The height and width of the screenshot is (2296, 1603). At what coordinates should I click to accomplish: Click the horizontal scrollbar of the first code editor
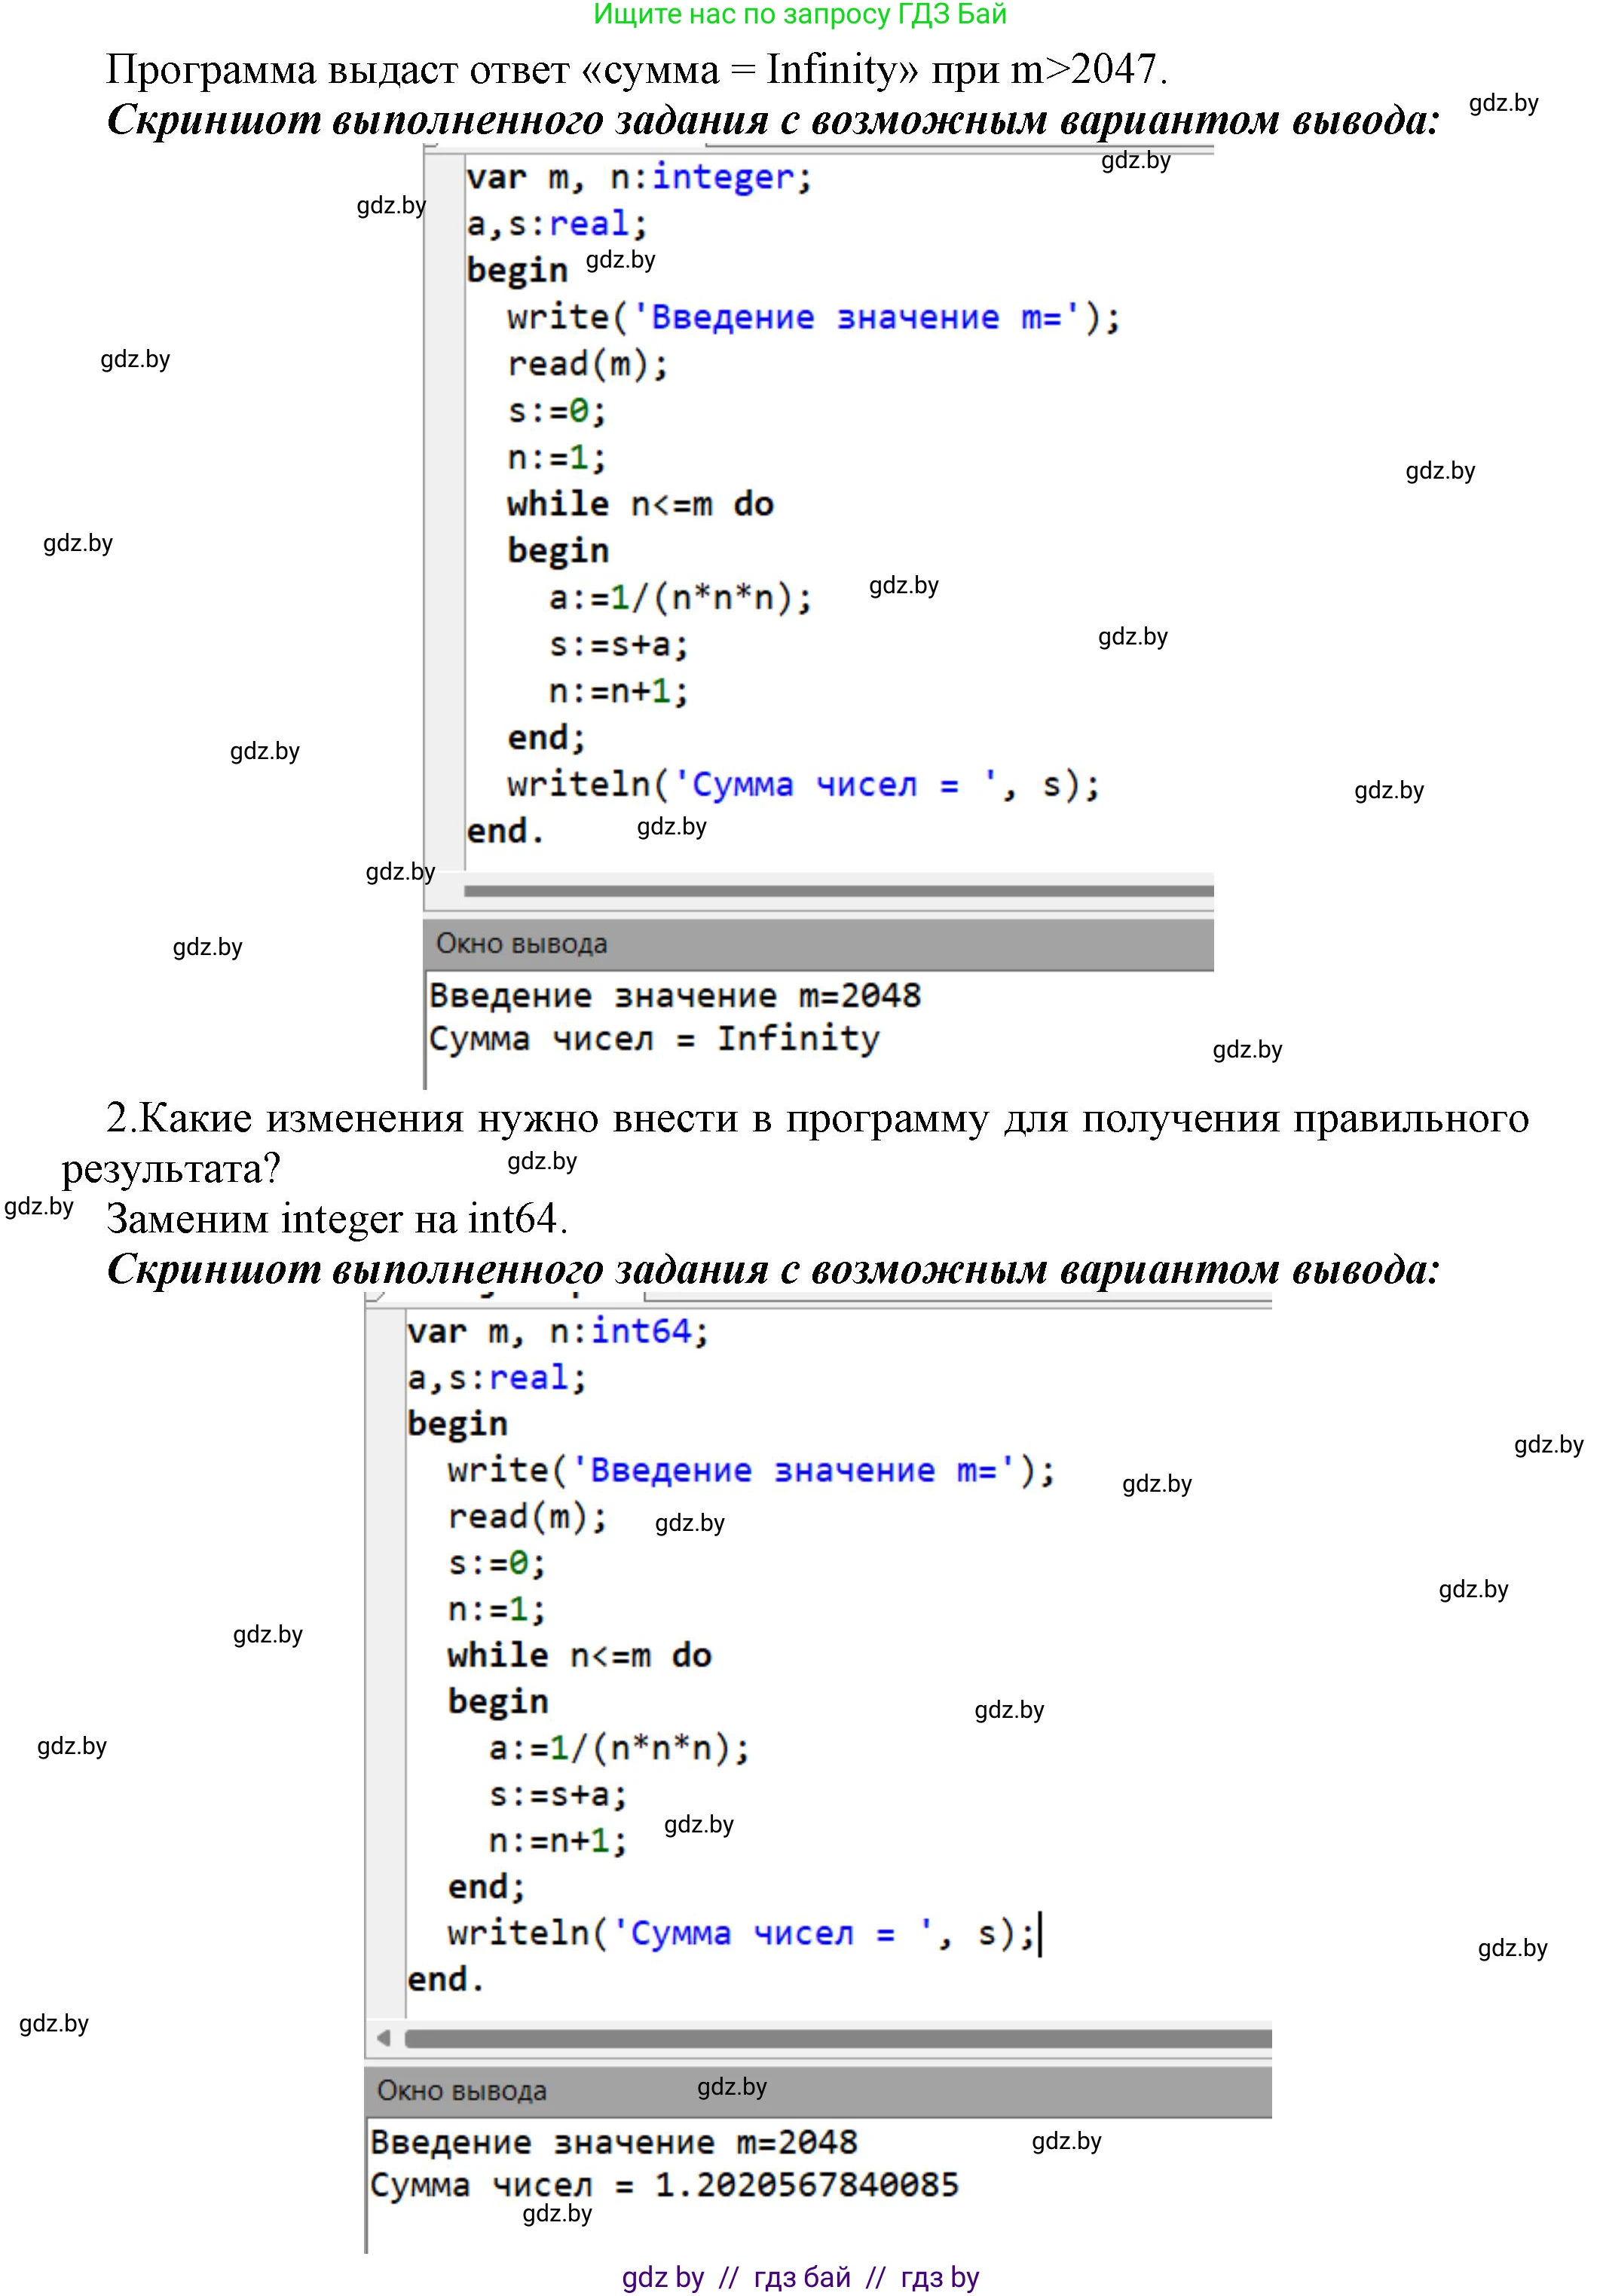(838, 890)
